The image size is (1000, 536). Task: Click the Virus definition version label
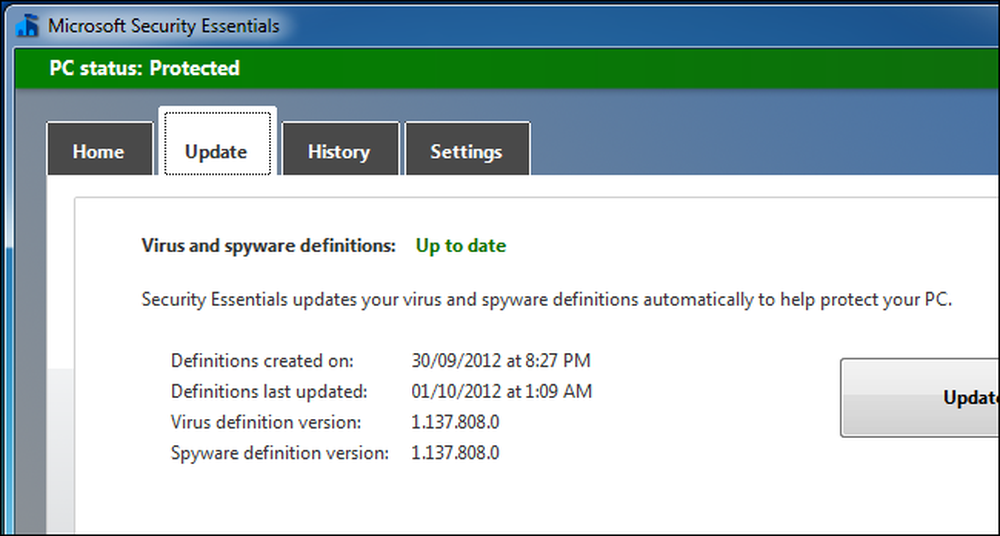[266, 422]
